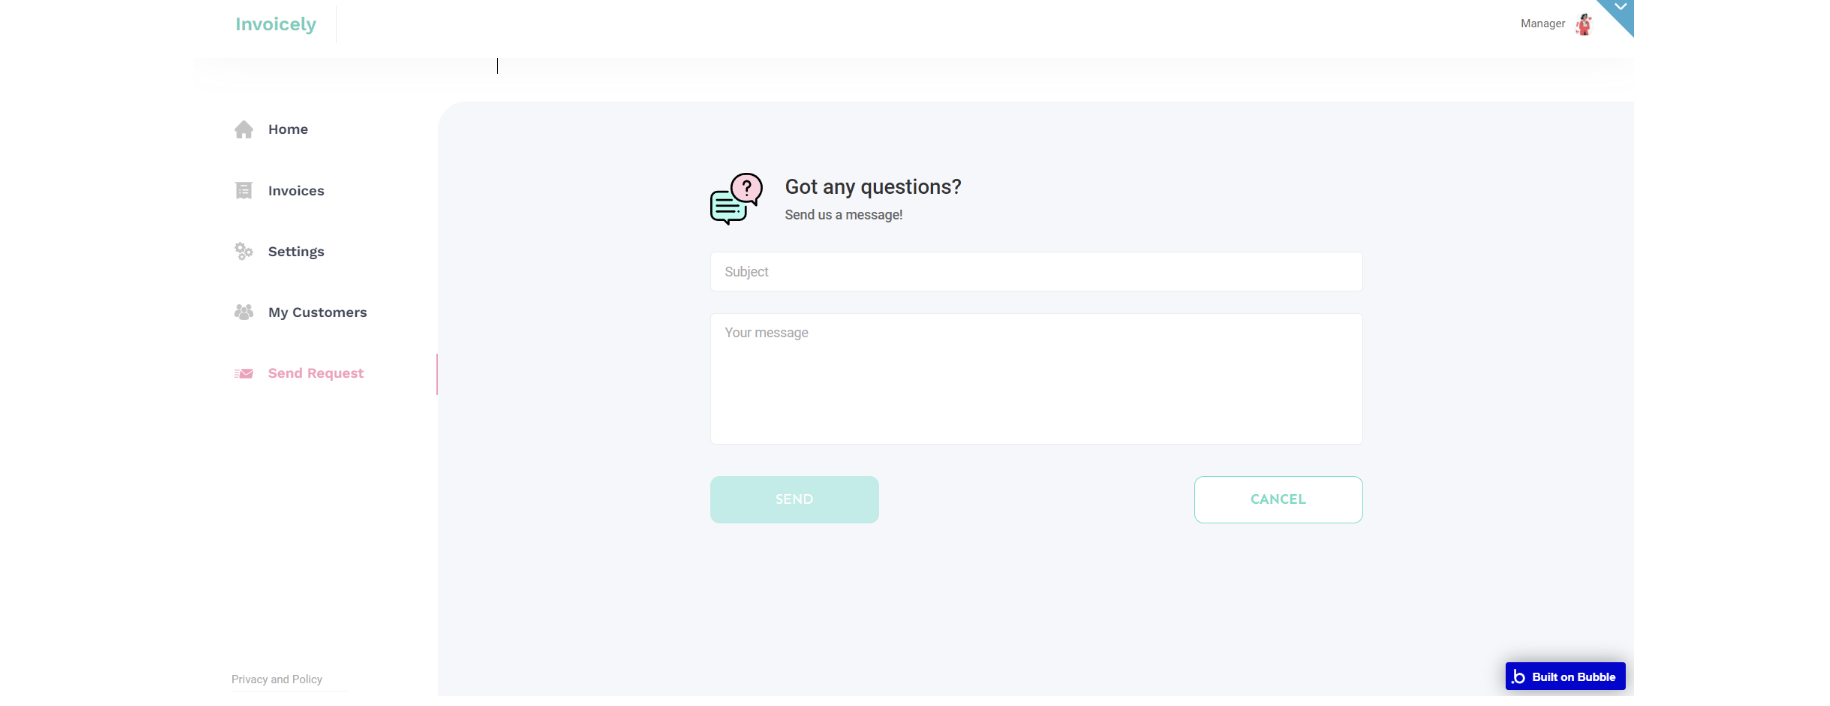Select My Customers menu entry
The height and width of the screenshot is (706, 1830).
point(317,313)
